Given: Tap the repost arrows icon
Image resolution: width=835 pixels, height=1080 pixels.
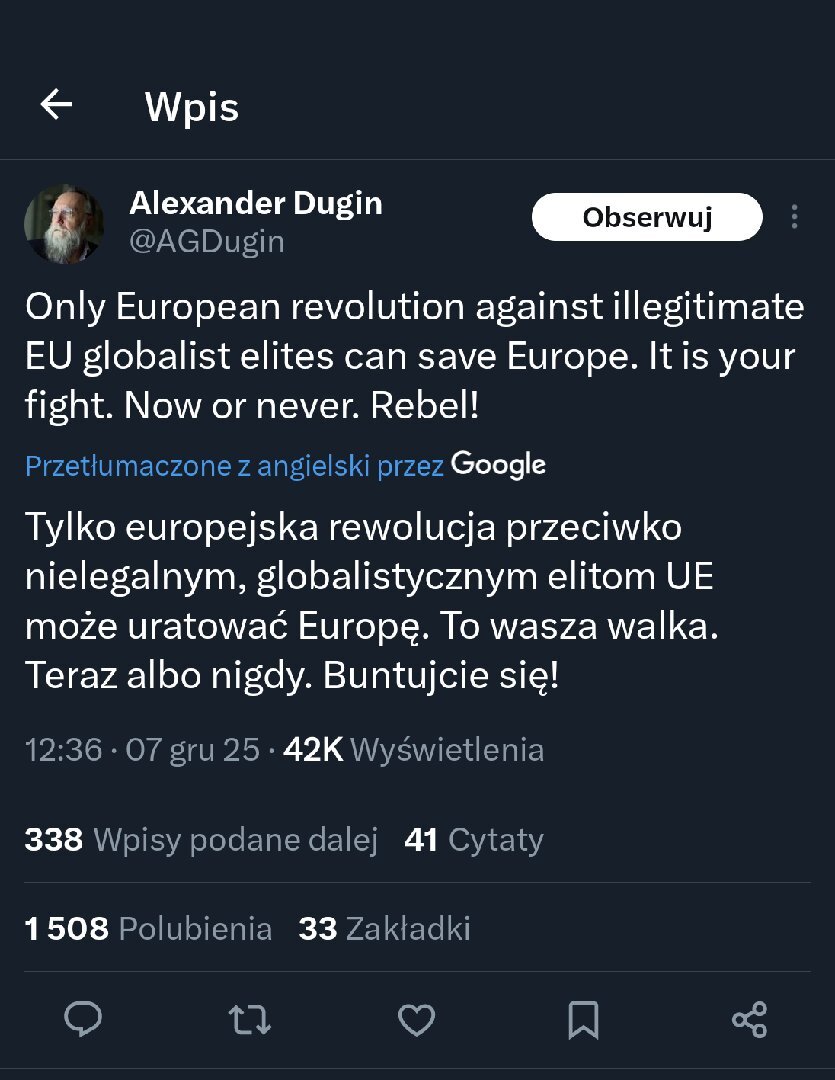Looking at the screenshot, I should tap(249, 1019).
